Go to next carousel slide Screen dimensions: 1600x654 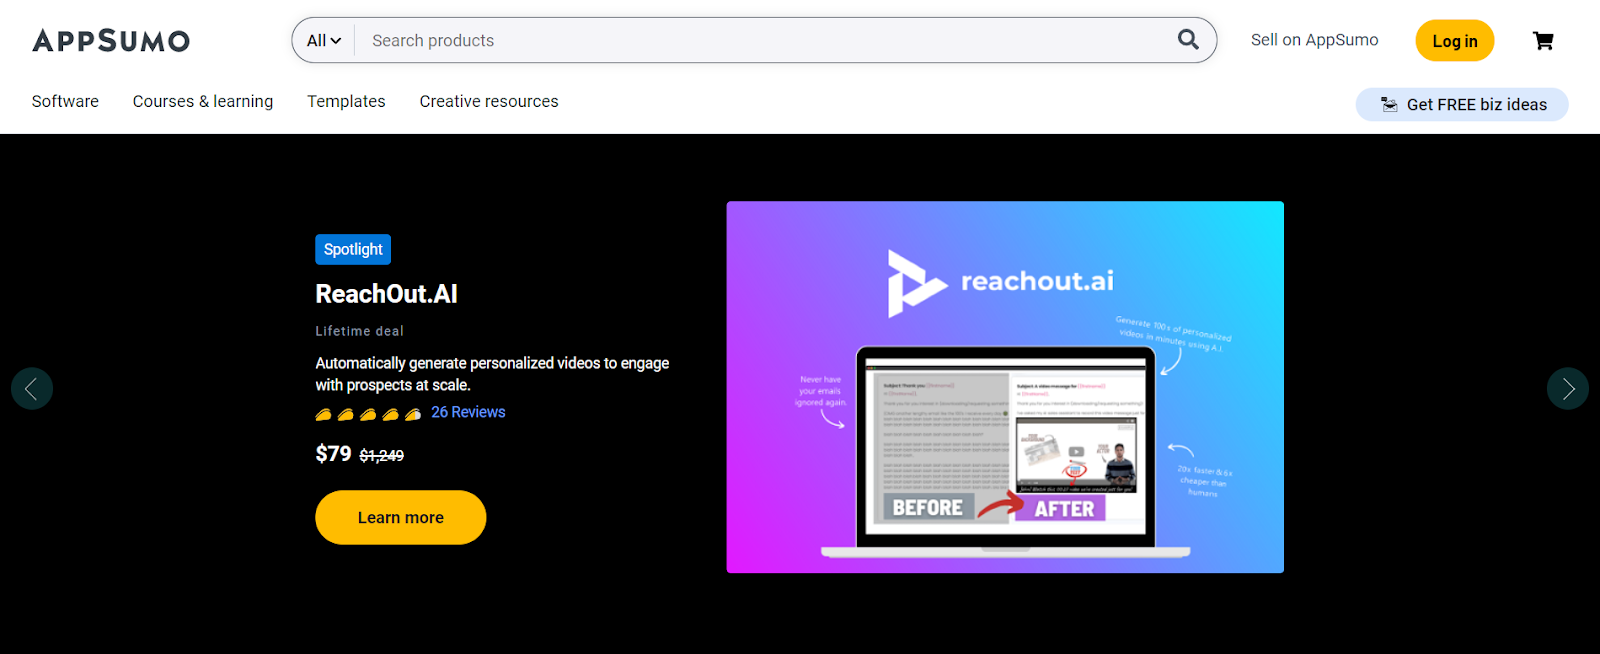pos(1567,389)
